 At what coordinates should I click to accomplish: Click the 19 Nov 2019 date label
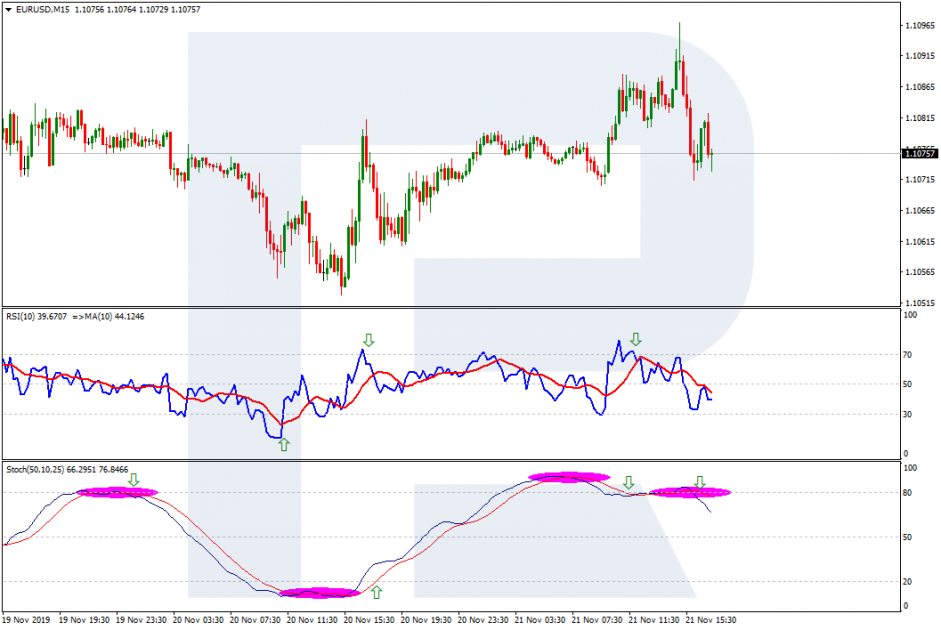(26, 620)
